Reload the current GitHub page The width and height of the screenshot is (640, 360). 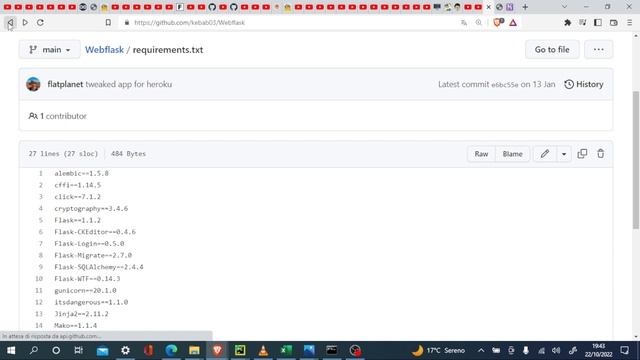click(x=40, y=23)
